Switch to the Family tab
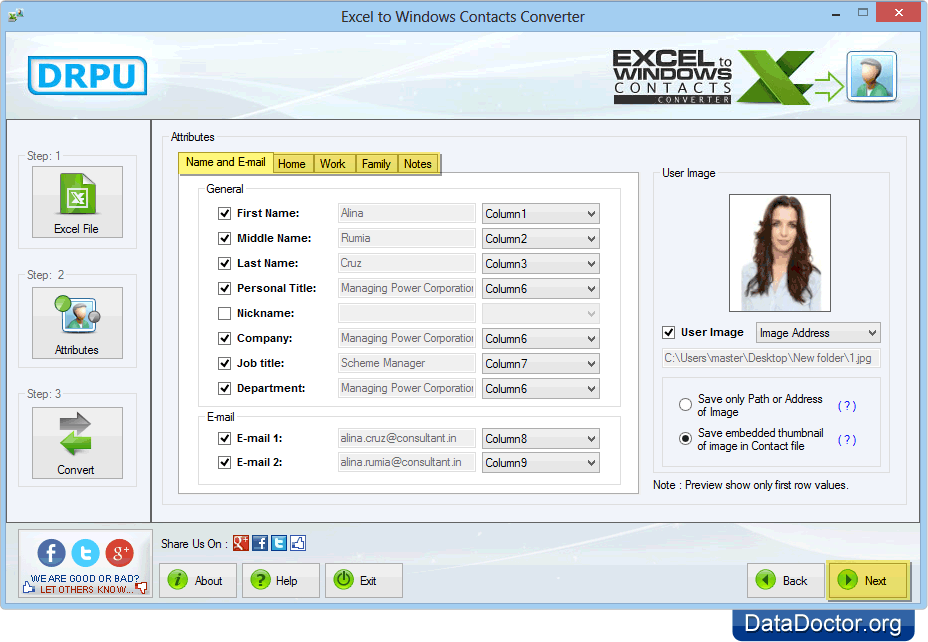Viewport: 928px width, 642px height. [x=376, y=164]
